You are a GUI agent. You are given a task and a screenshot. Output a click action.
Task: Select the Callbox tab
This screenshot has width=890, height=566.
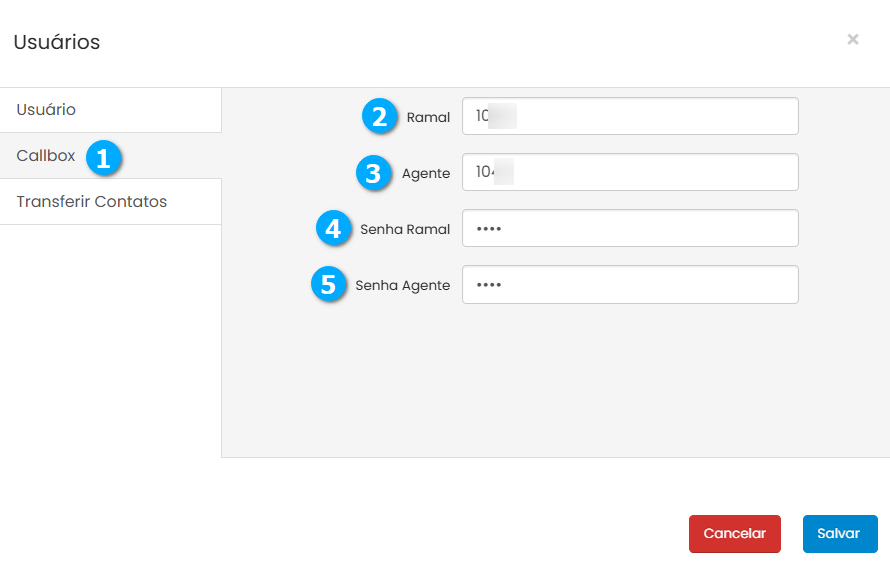tap(46, 156)
